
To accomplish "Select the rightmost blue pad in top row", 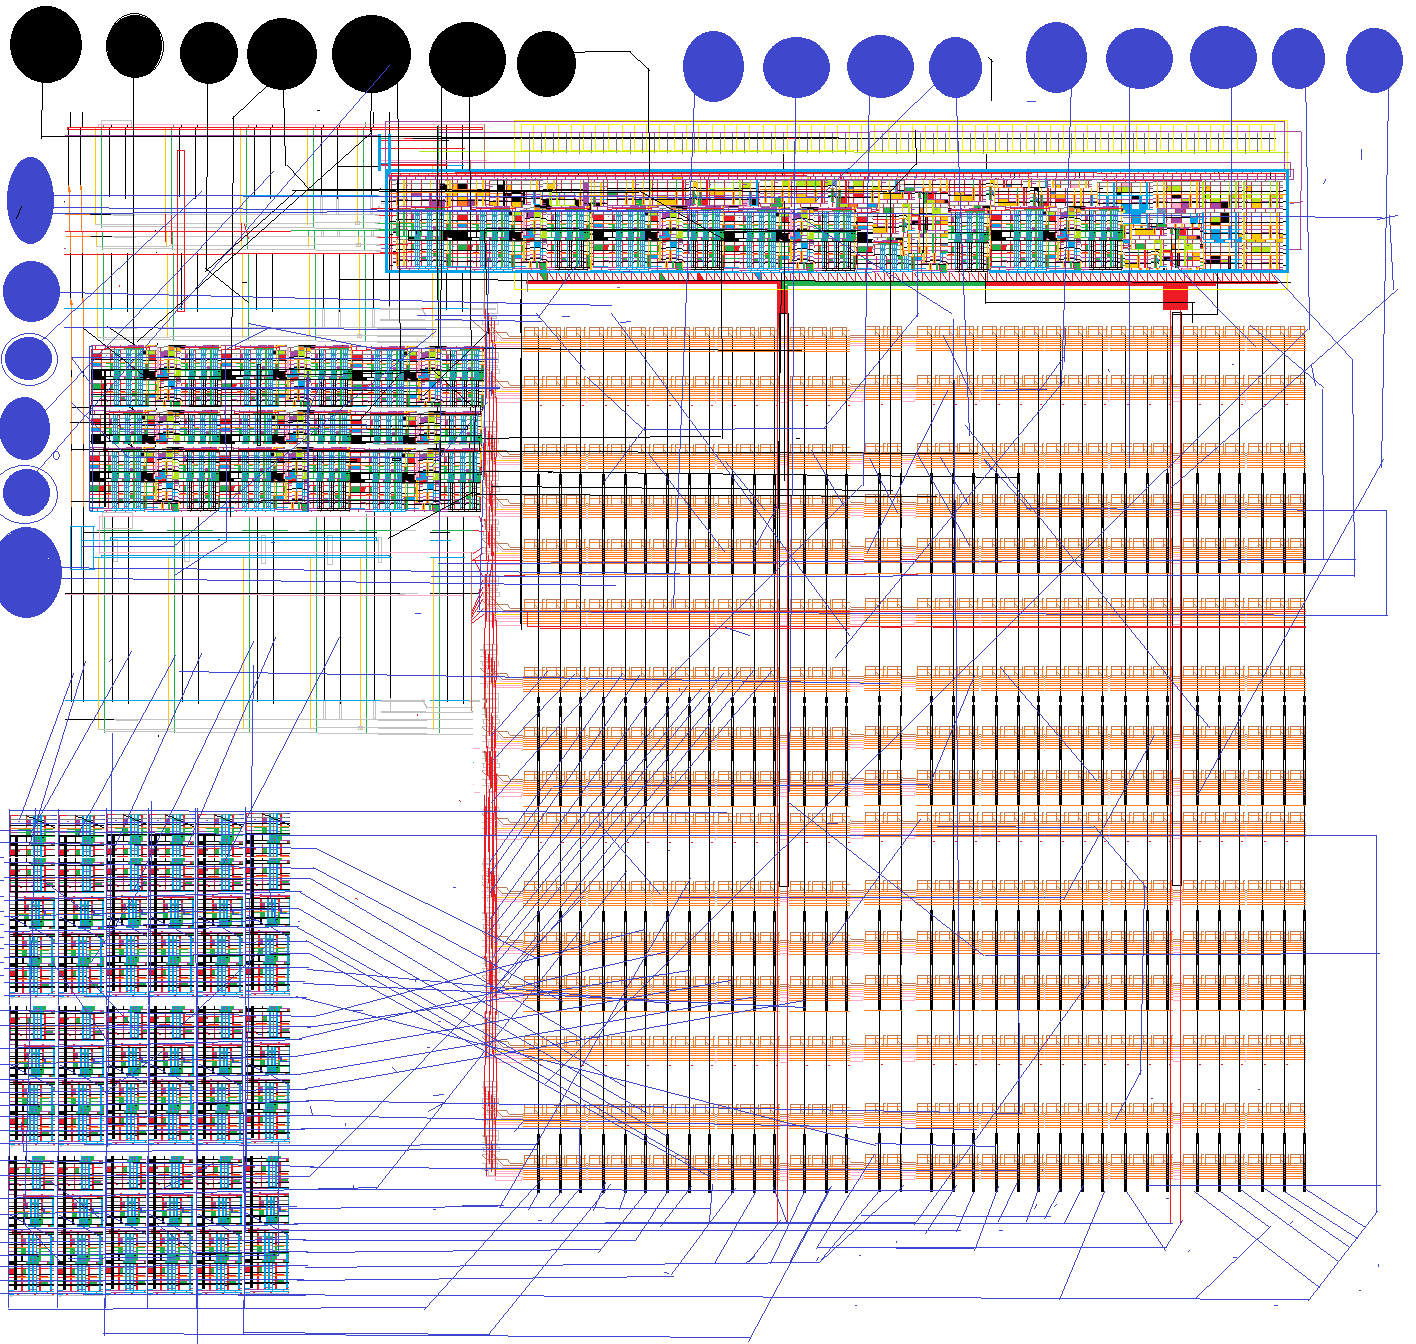I will tap(1374, 60).
